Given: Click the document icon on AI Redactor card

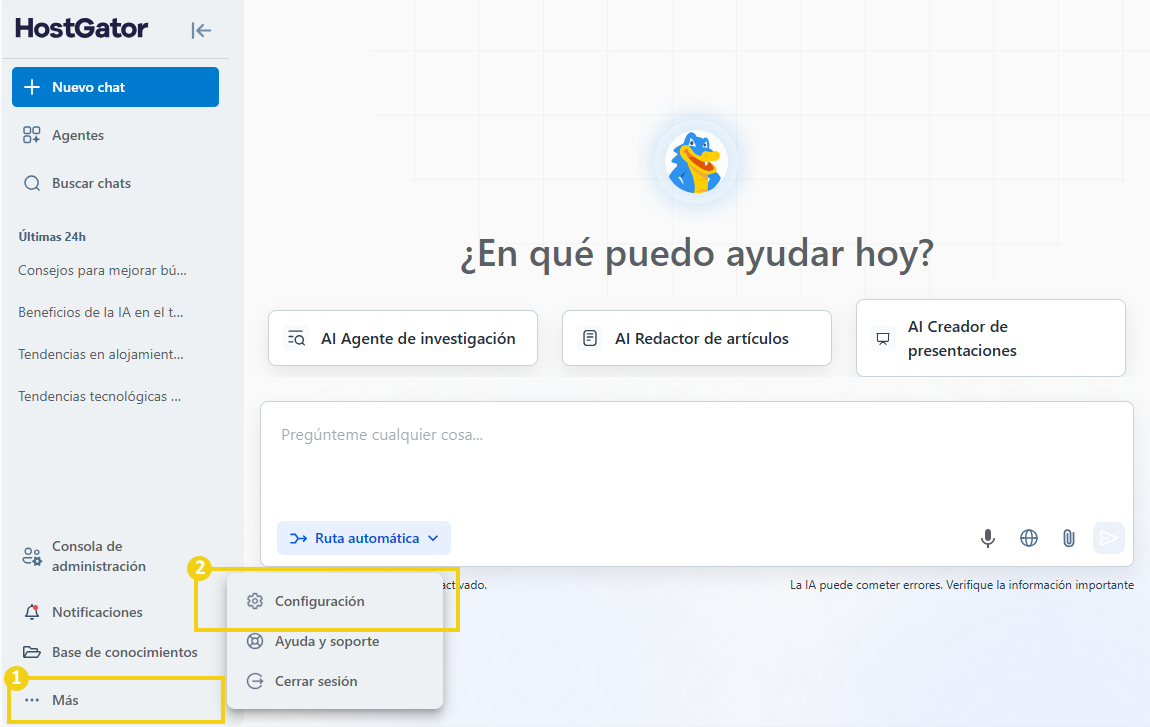Looking at the screenshot, I should (x=590, y=338).
